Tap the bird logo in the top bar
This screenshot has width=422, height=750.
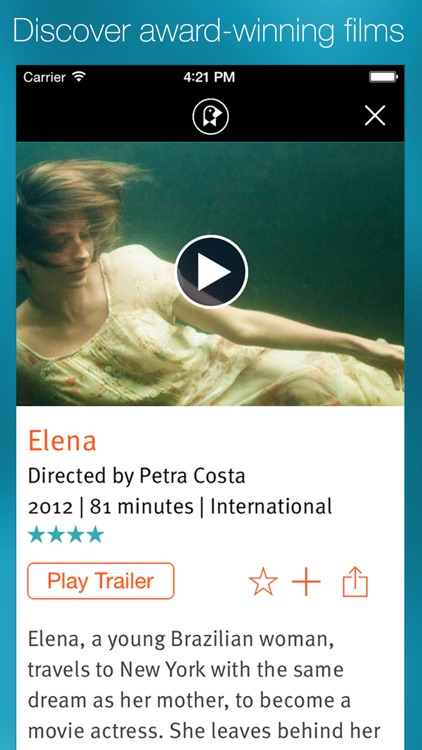[211, 116]
